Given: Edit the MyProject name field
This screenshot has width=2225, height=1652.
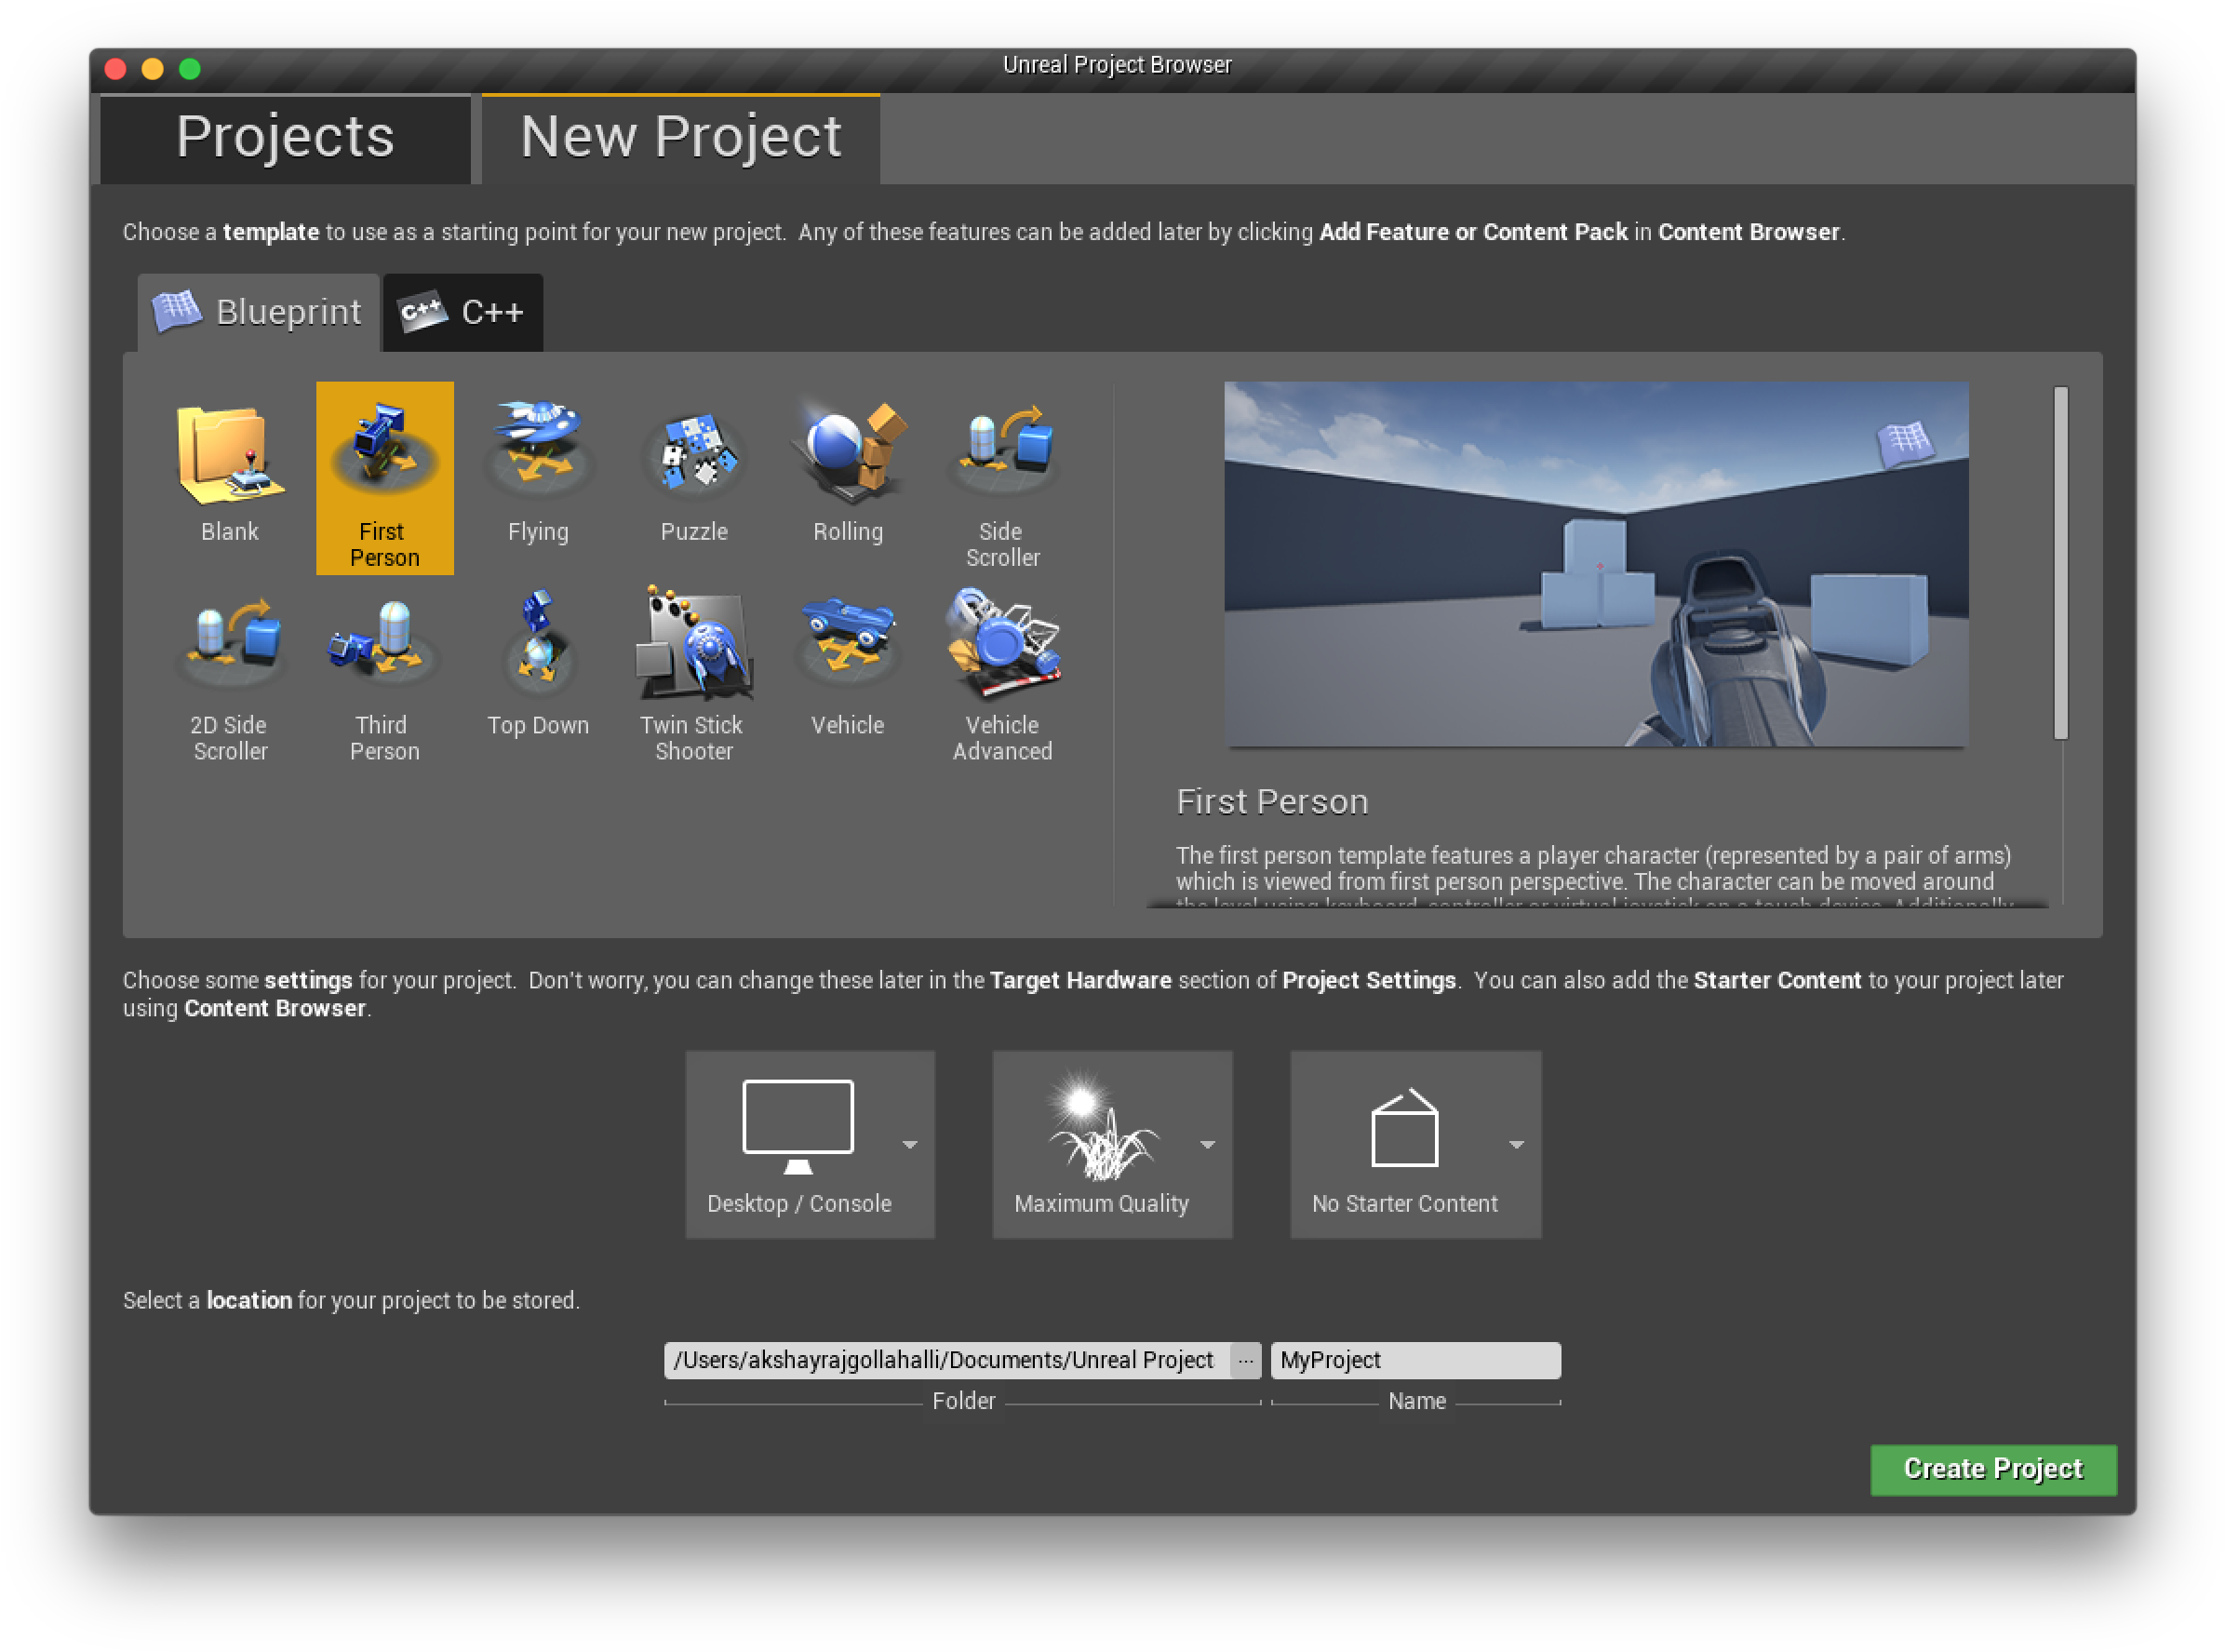Looking at the screenshot, I should (x=1415, y=1360).
